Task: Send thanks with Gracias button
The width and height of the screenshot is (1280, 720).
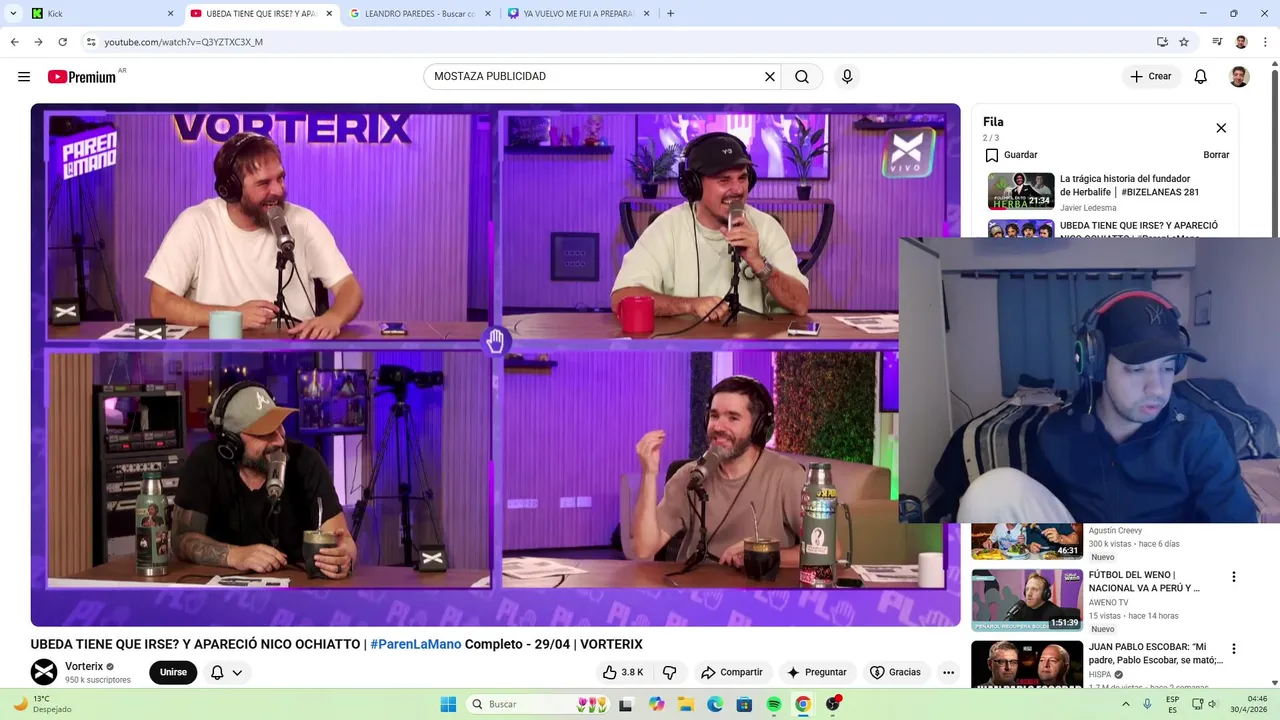Action: 895,672
